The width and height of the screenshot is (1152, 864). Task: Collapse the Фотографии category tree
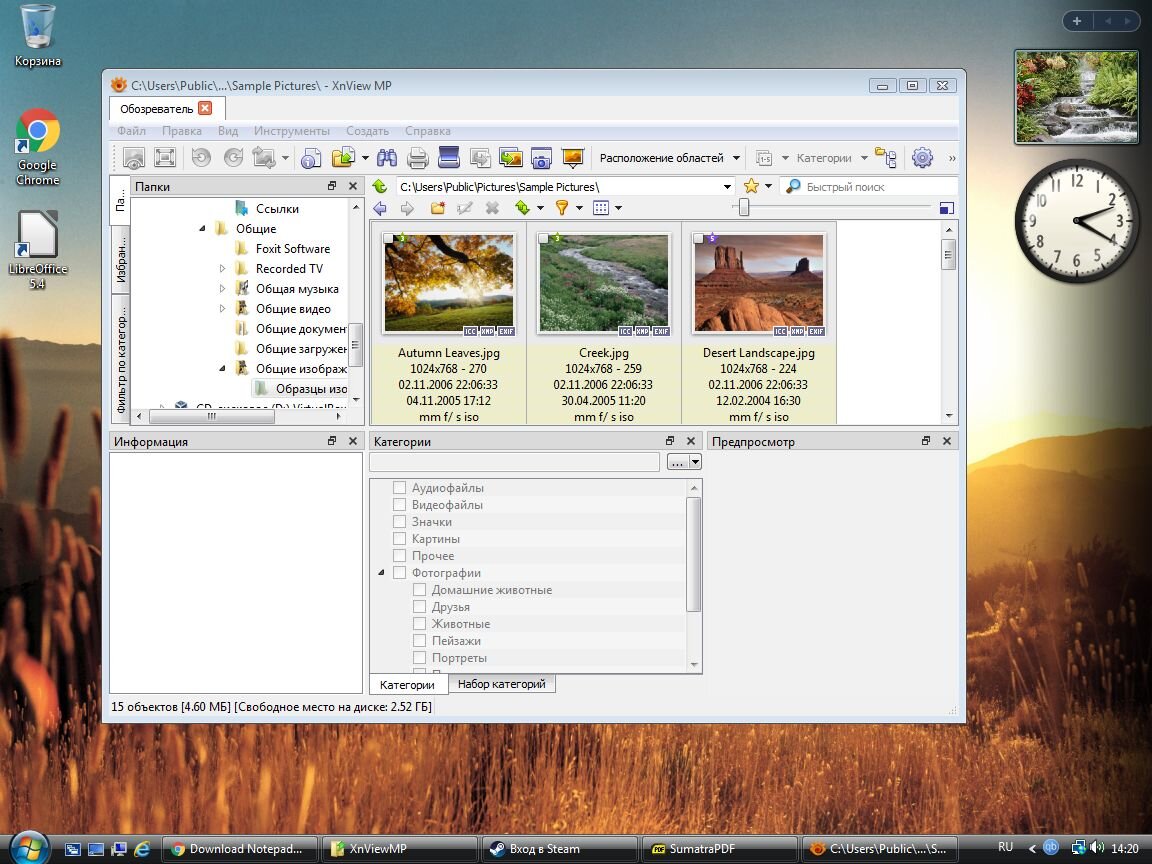coord(381,572)
